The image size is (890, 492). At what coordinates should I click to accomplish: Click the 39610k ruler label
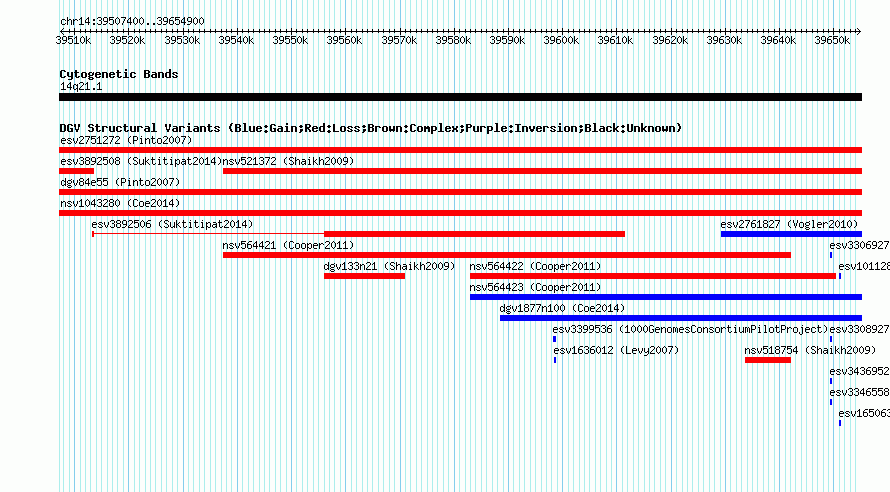click(x=615, y=40)
